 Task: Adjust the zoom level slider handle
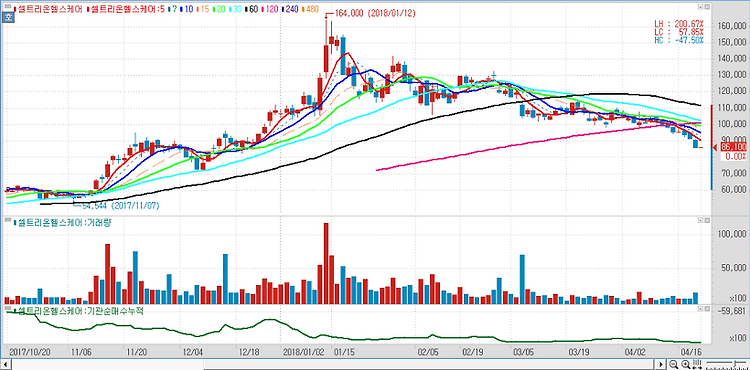[x=735, y=363]
